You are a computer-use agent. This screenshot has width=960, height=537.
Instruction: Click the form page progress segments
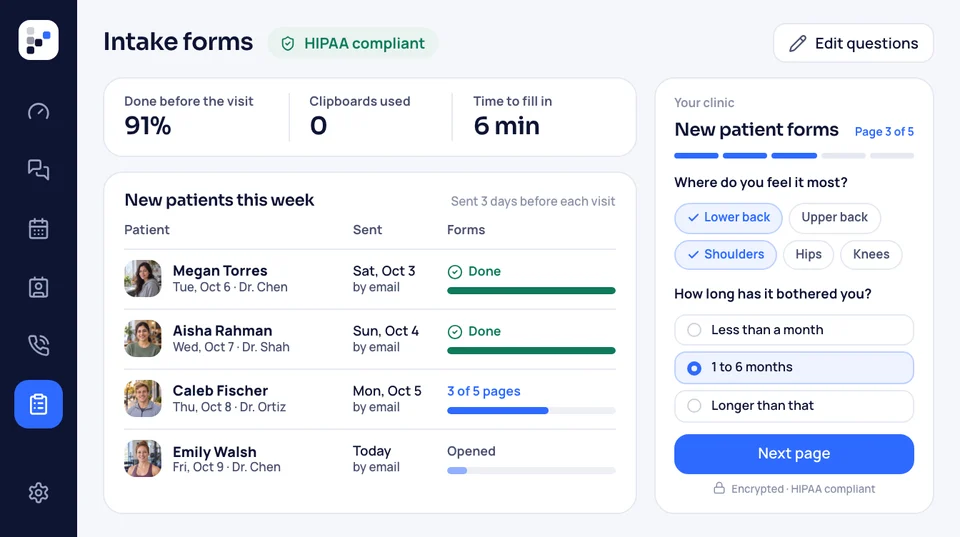[x=793, y=156]
